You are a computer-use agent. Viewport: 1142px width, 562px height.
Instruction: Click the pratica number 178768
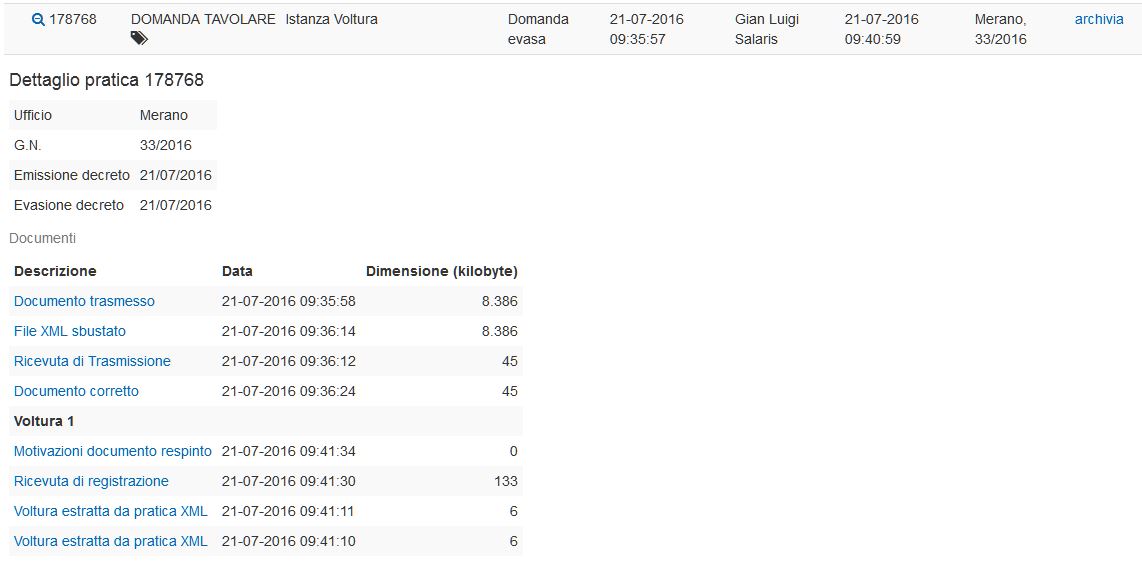pyautogui.click(x=73, y=19)
